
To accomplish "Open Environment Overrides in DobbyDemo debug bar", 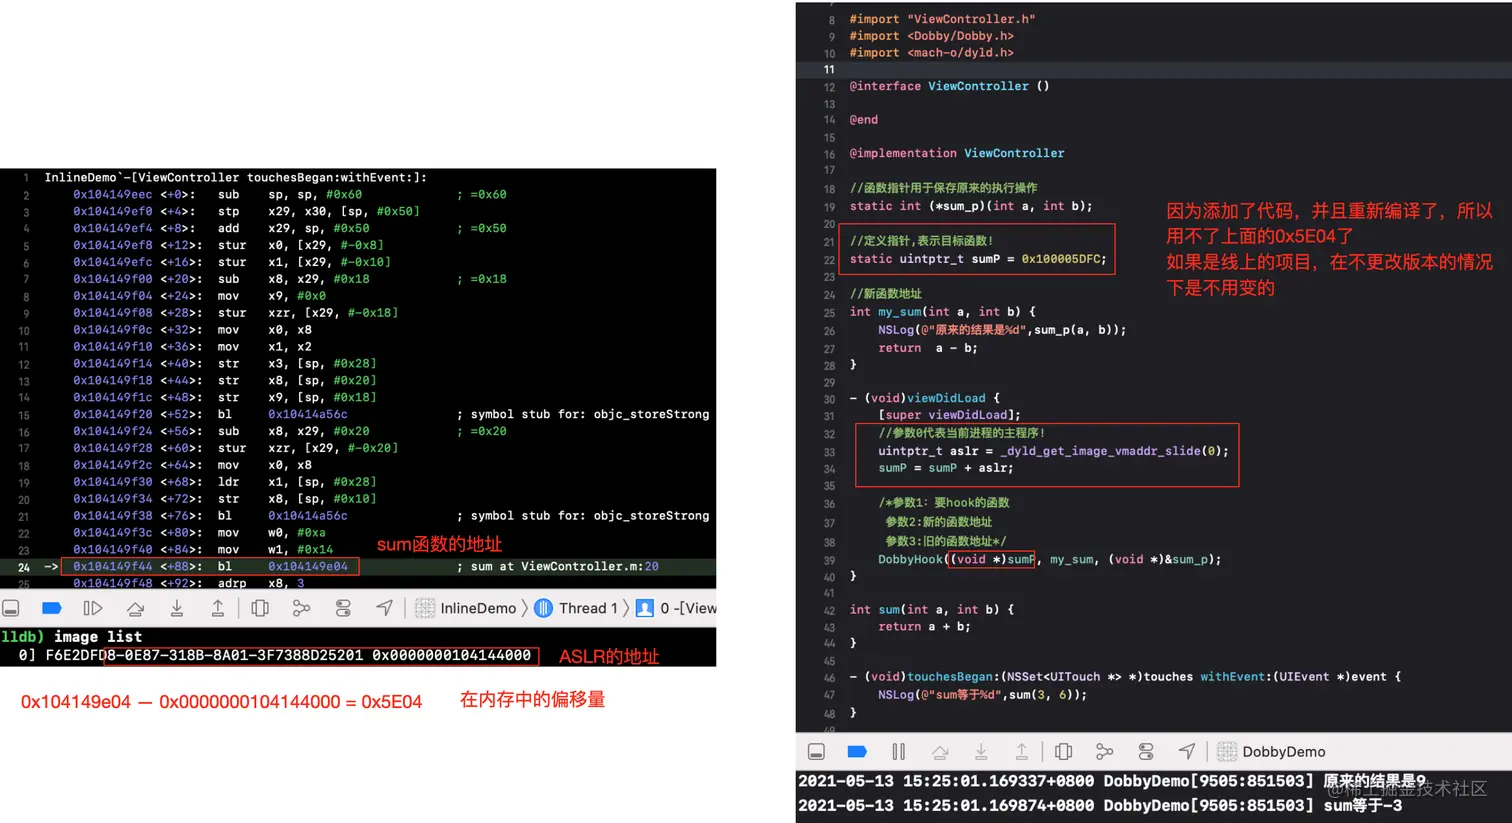I will pyautogui.click(x=1146, y=751).
